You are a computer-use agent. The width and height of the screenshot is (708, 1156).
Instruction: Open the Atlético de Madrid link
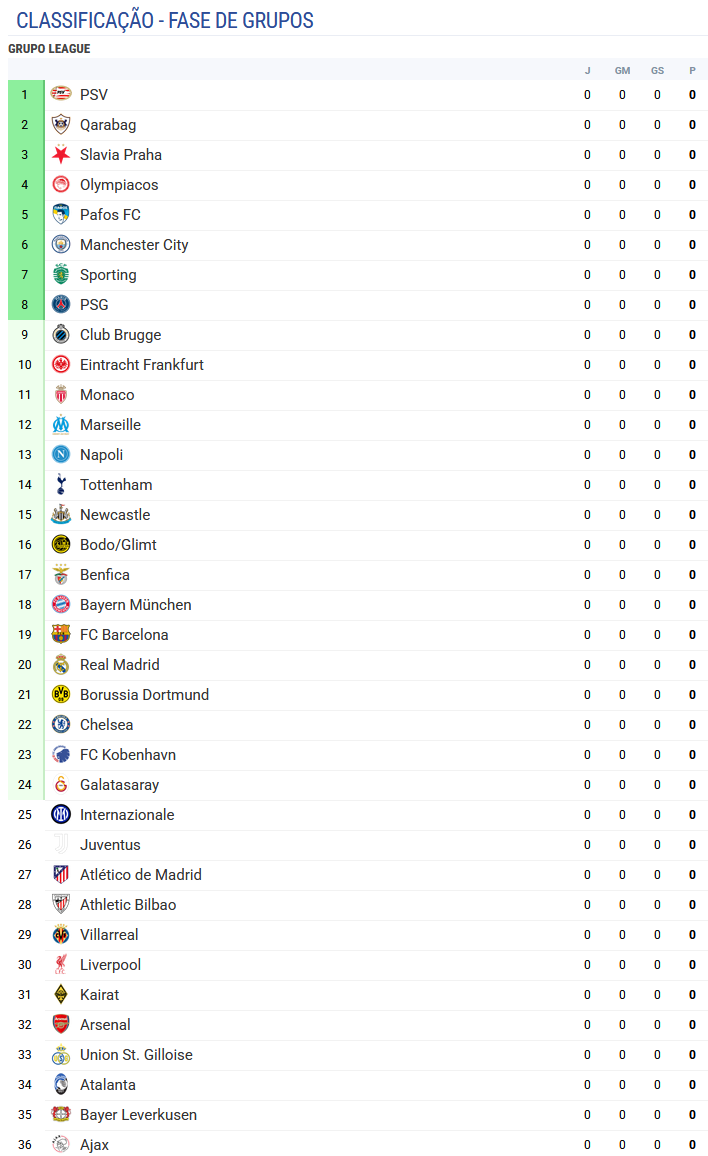pos(141,874)
